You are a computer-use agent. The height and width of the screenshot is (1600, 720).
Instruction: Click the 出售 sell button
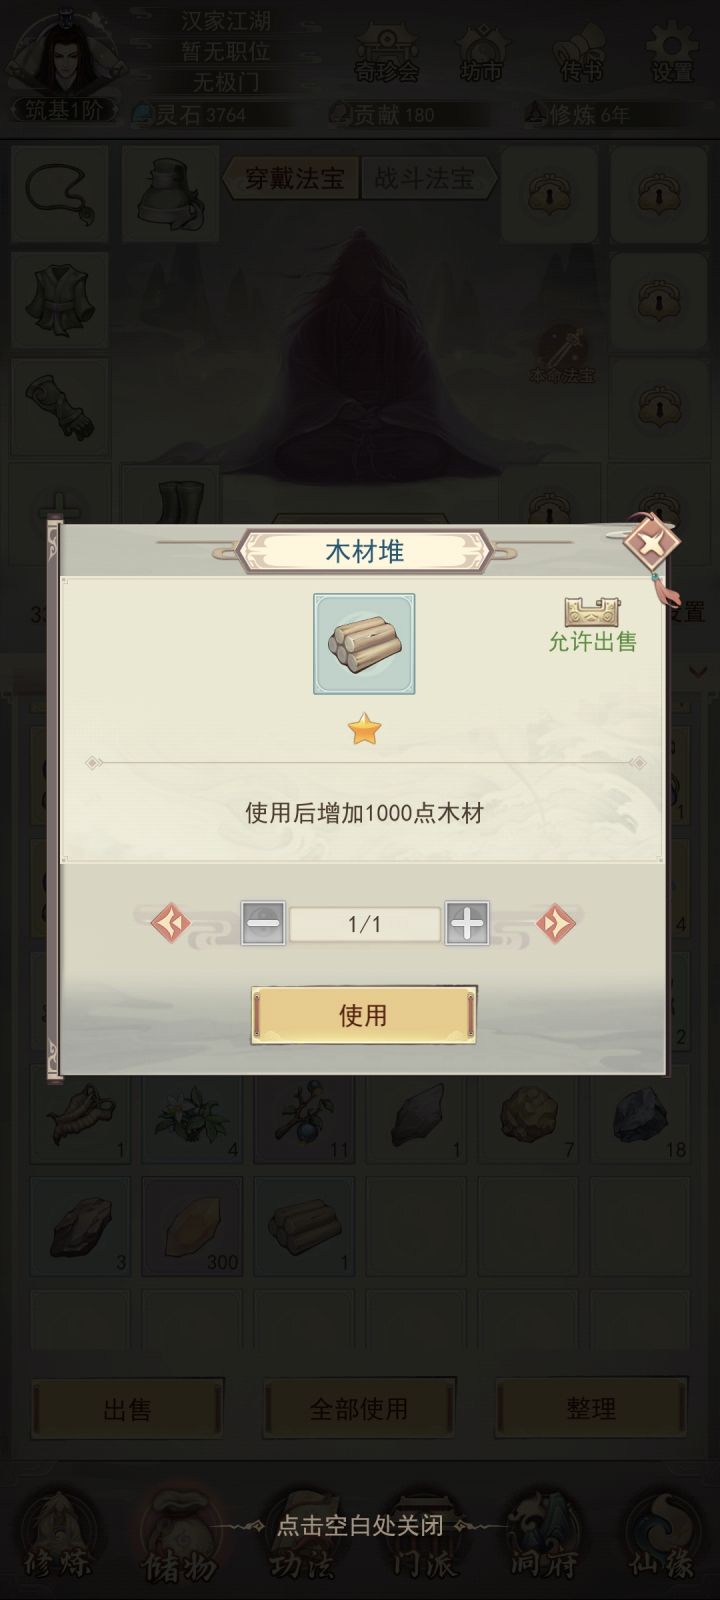pos(127,1409)
